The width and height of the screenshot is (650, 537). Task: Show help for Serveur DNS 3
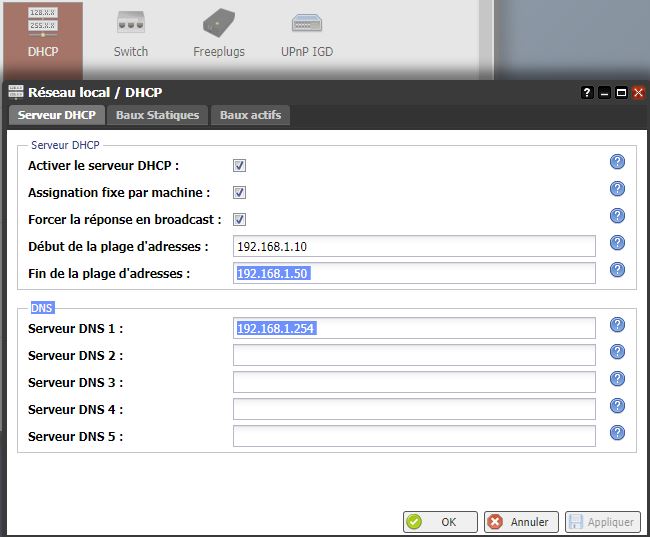(617, 379)
